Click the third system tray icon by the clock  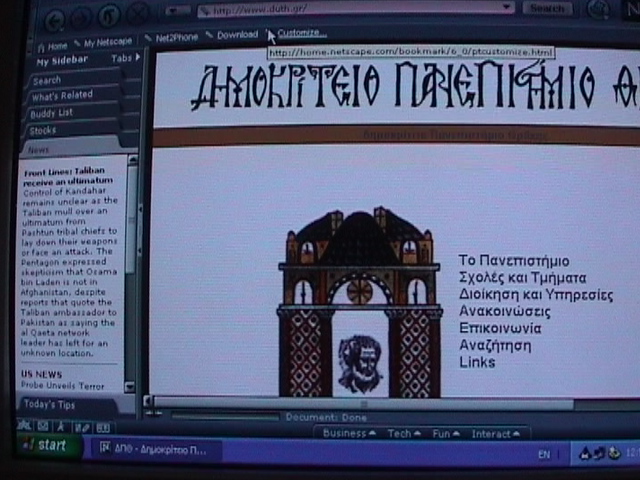coord(614,453)
